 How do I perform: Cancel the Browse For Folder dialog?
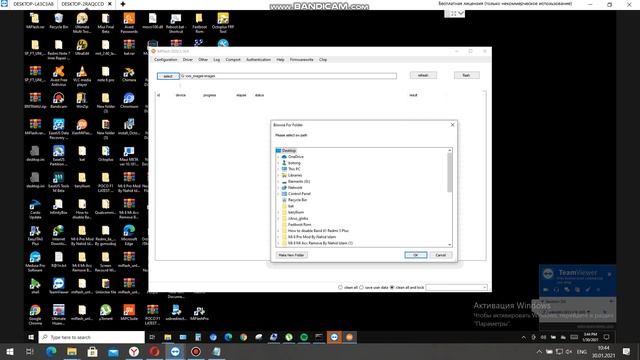pos(441,255)
